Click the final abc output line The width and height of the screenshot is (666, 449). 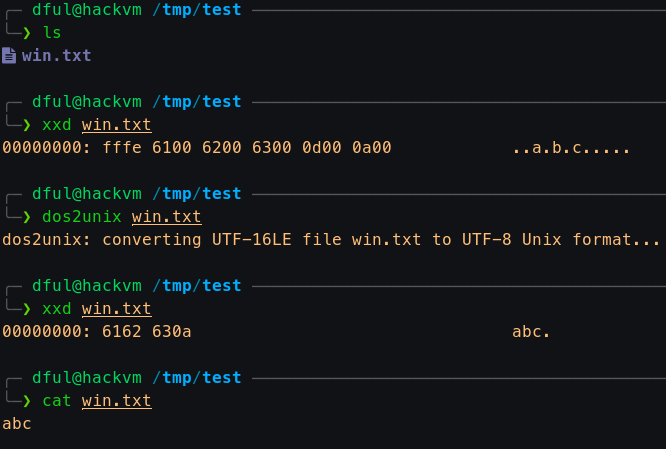tap(17, 424)
